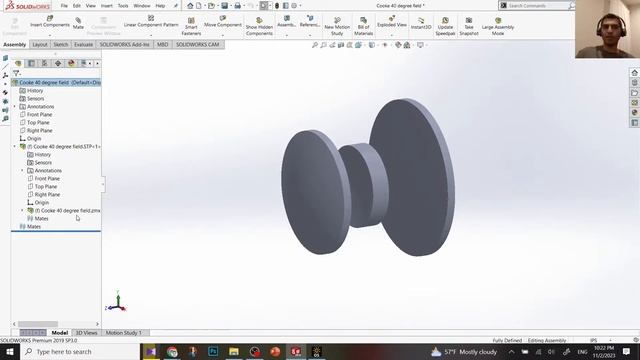Image resolution: width=640 pixels, height=360 pixels.
Task: Click the Rebuild traffic light icon
Action: (277, 6)
